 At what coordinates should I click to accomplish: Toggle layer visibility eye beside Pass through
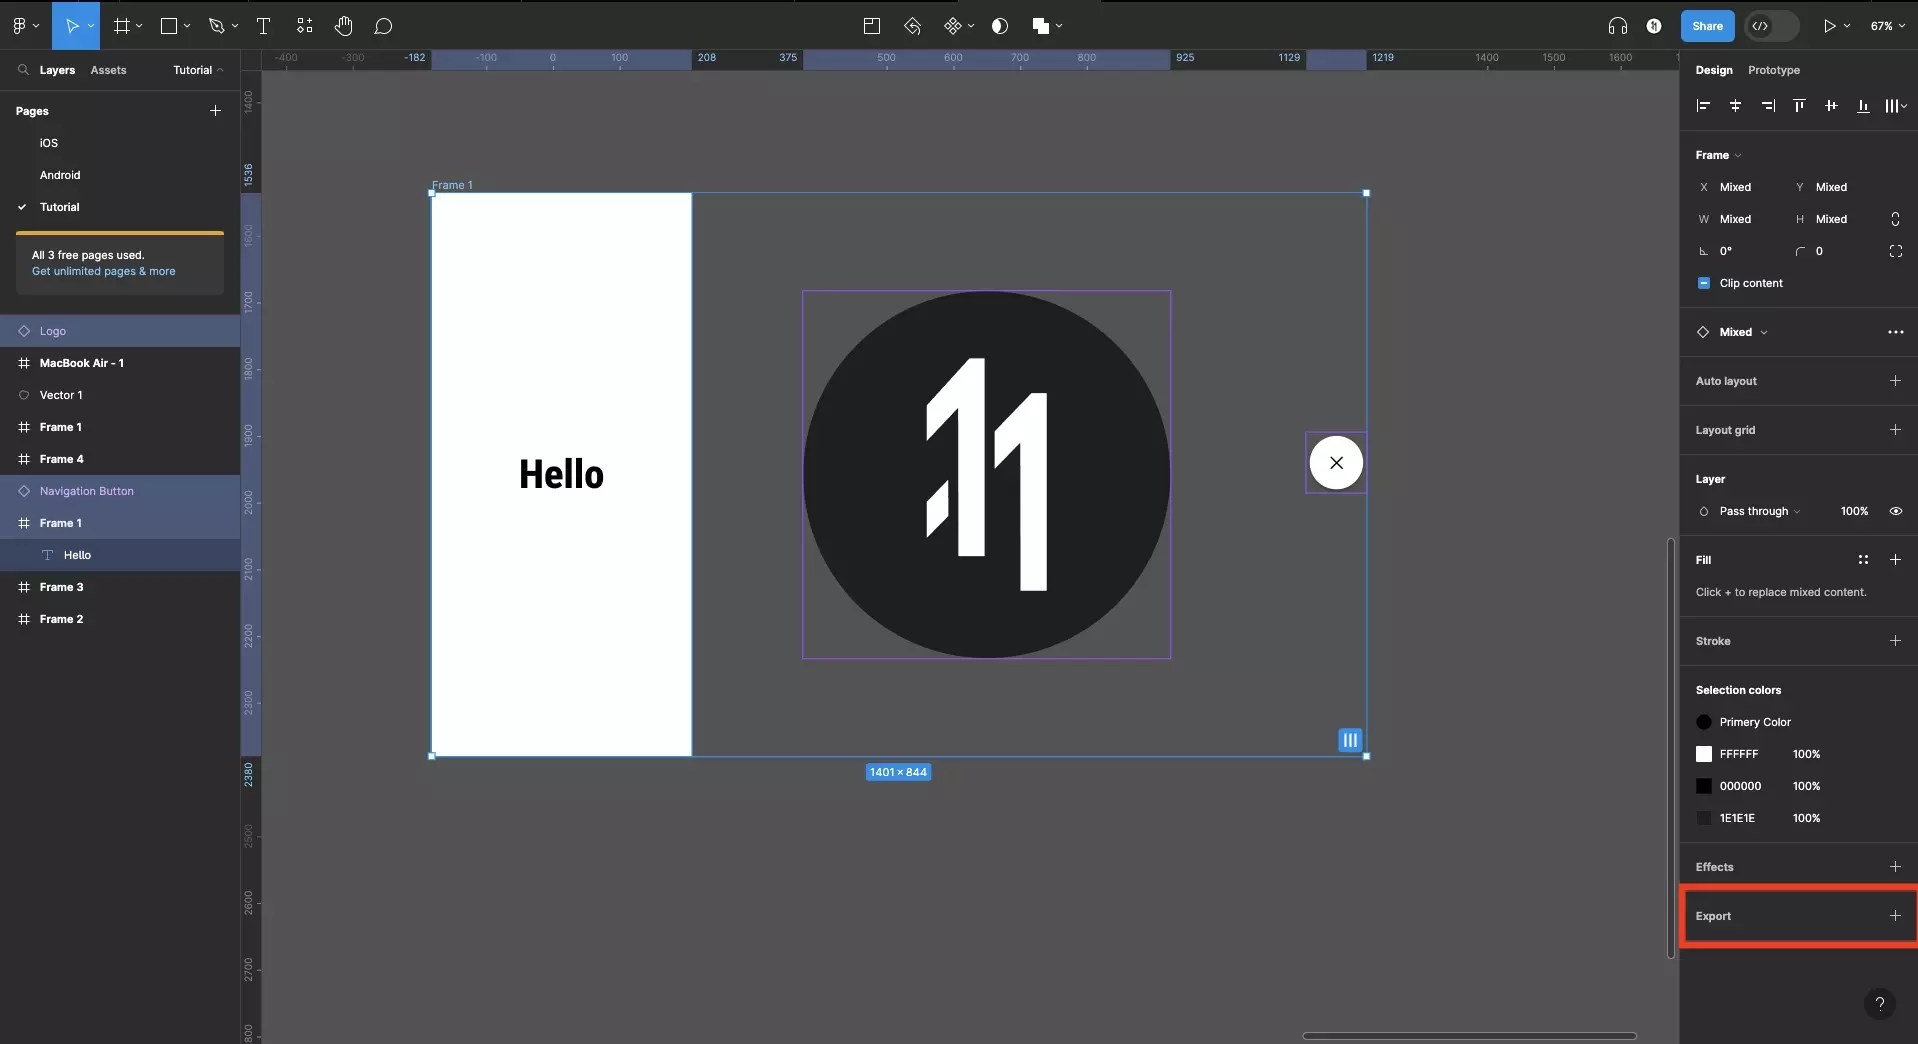pyautogui.click(x=1897, y=512)
